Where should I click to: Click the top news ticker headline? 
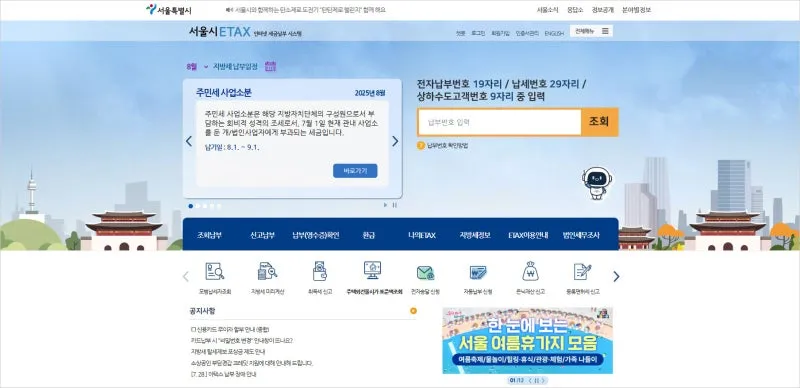click(311, 10)
